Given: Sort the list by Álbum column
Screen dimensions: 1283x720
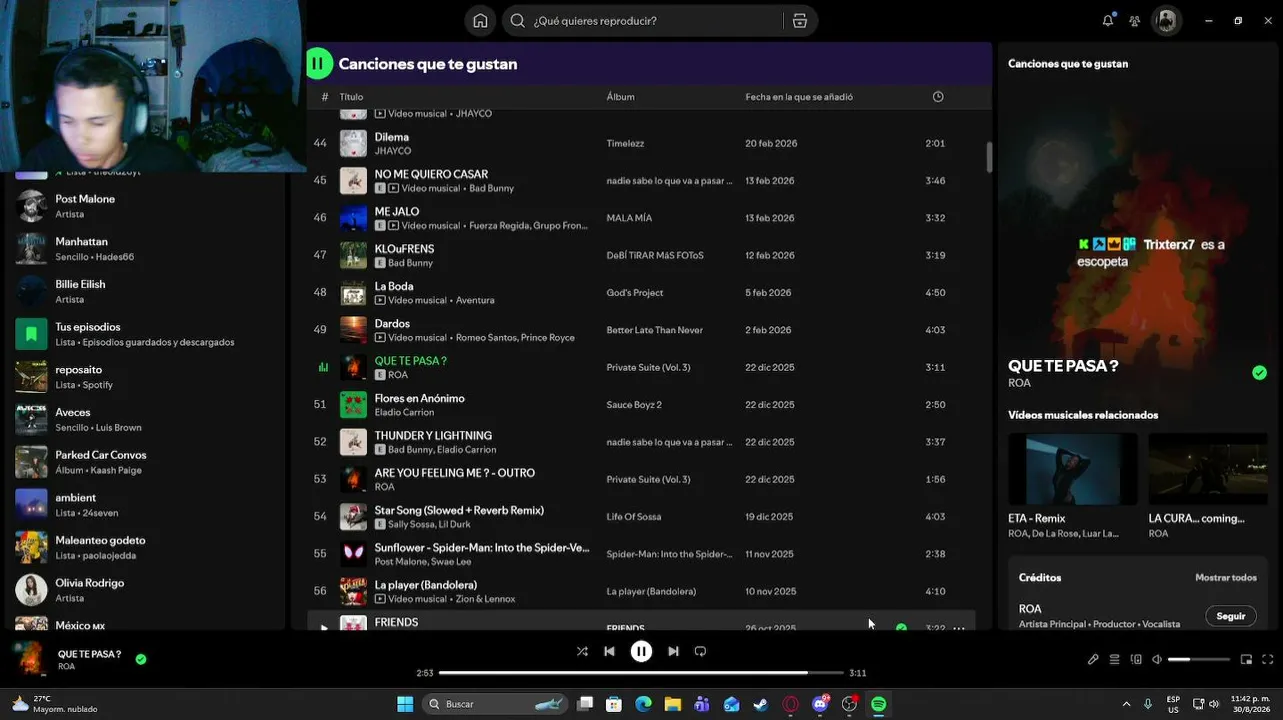Looking at the screenshot, I should [x=620, y=97].
